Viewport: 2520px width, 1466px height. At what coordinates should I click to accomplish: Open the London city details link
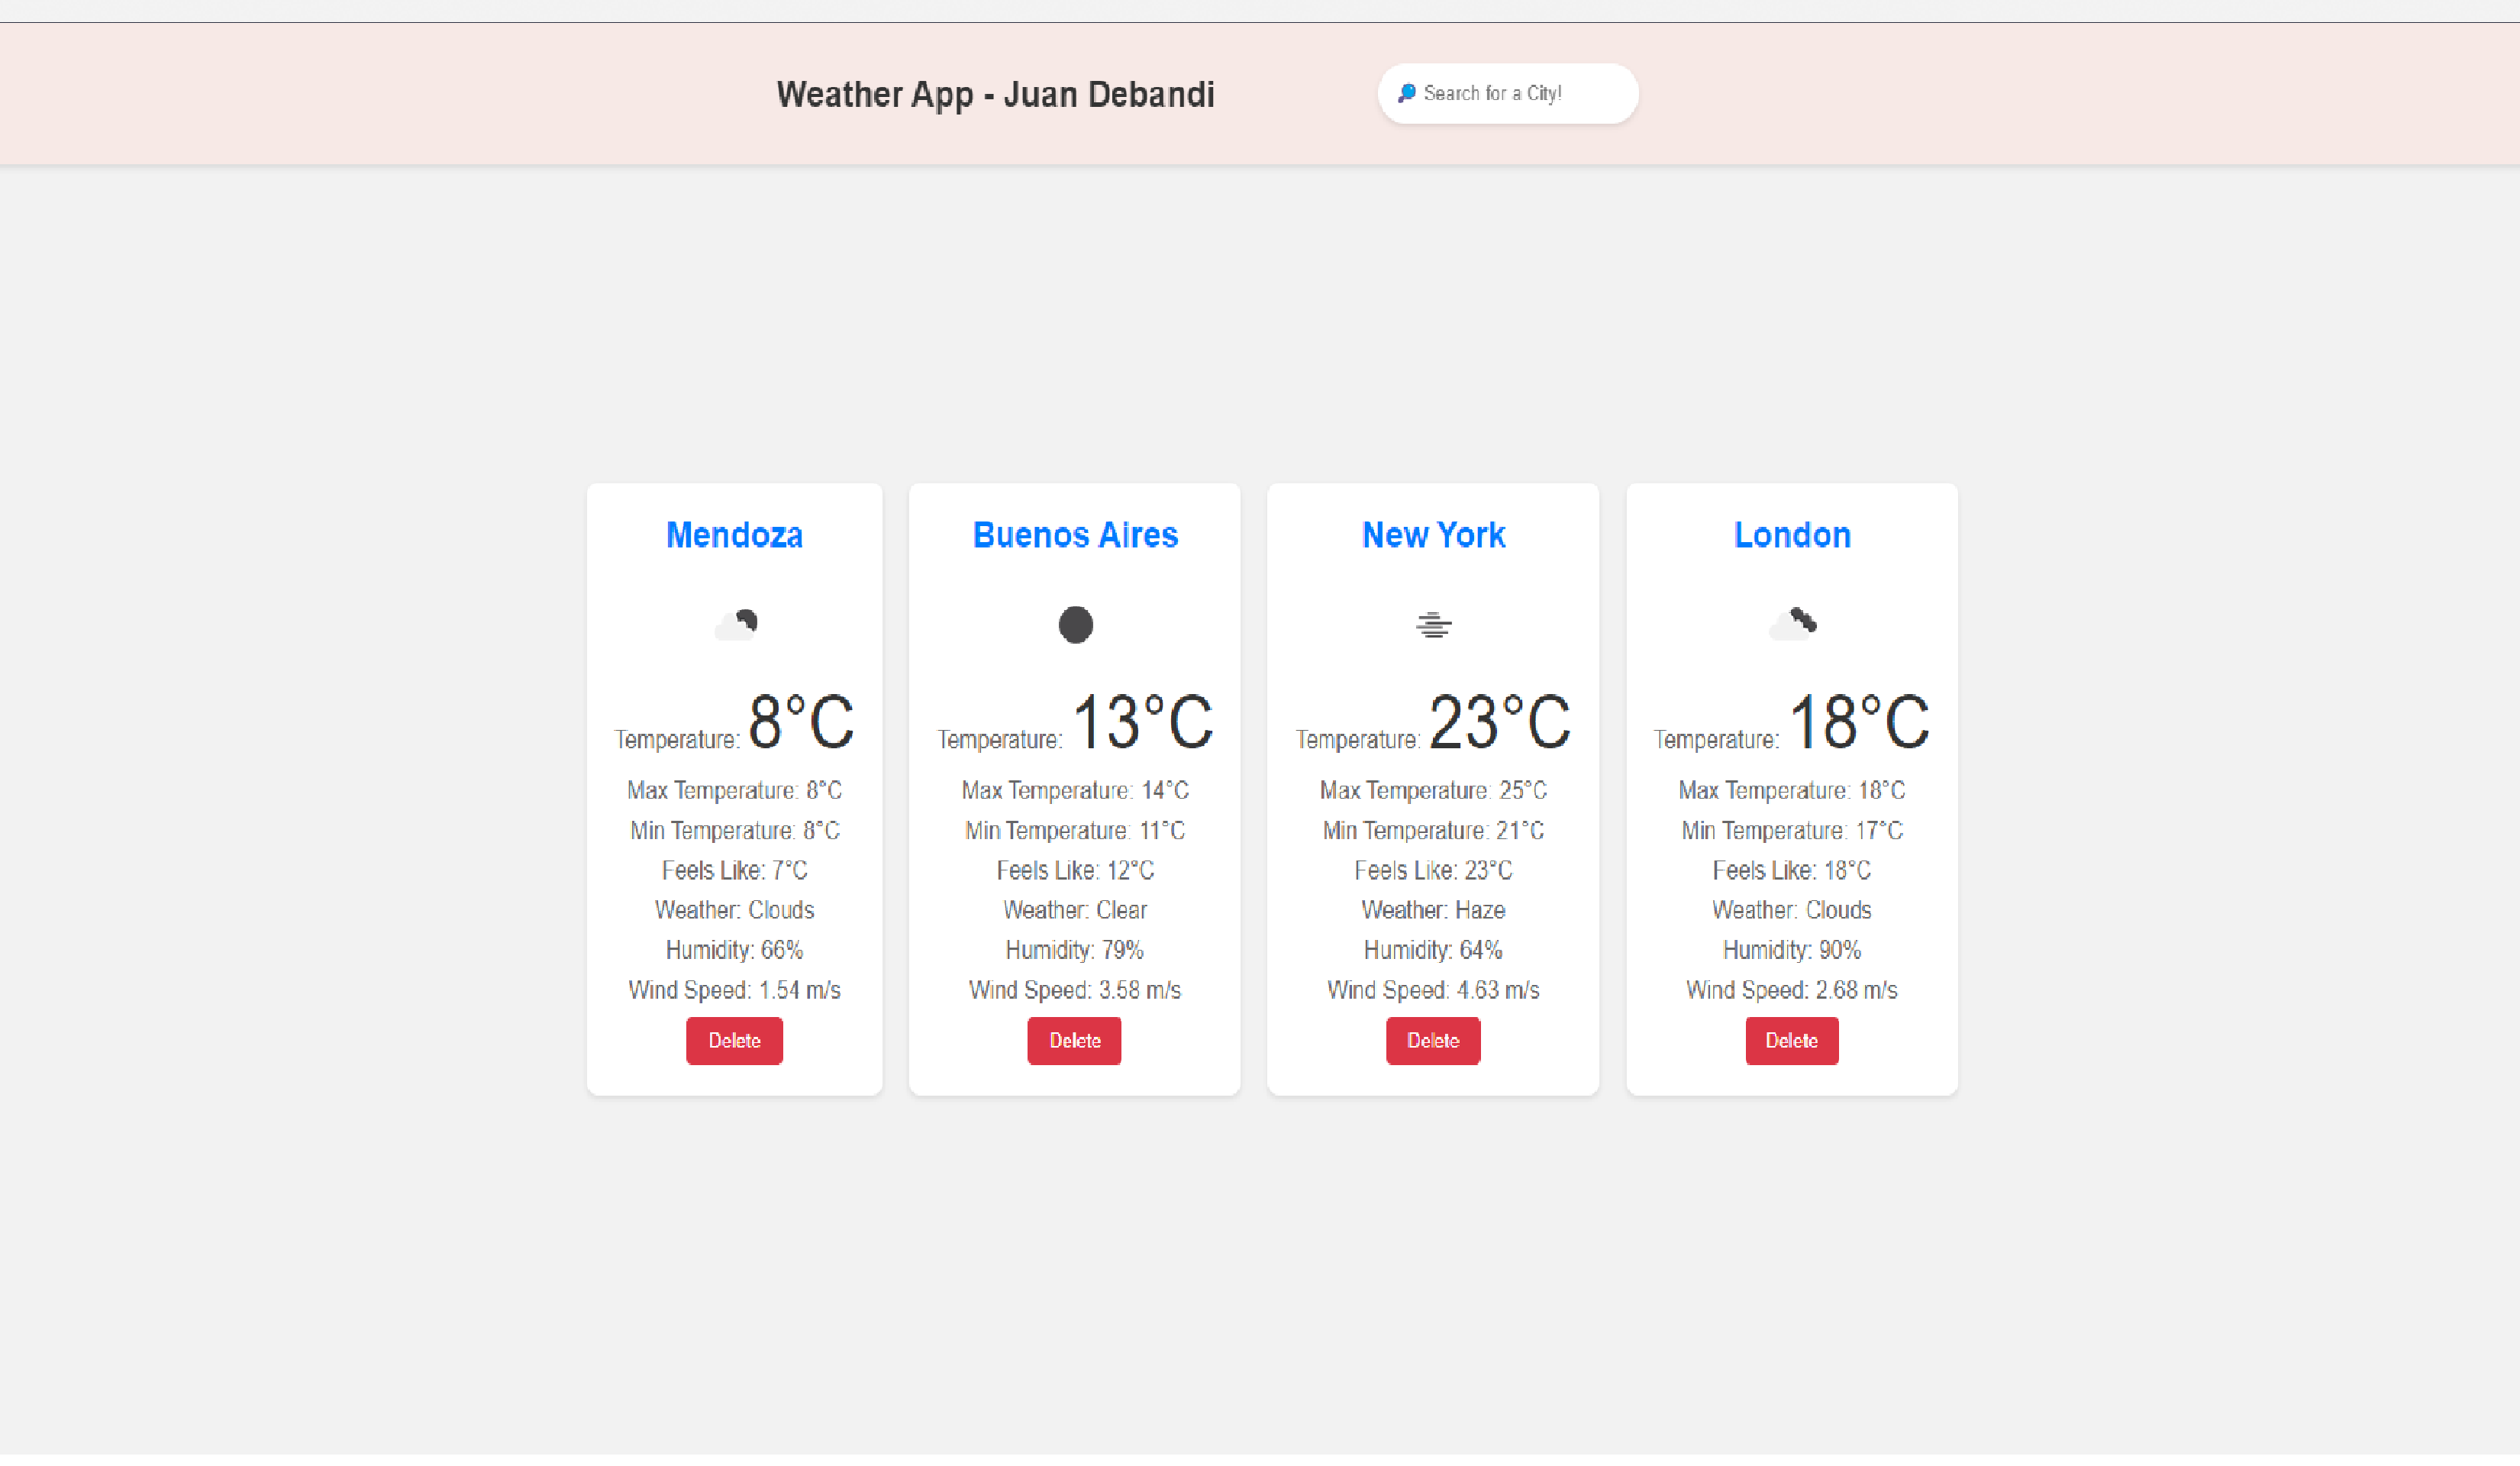coord(1791,535)
